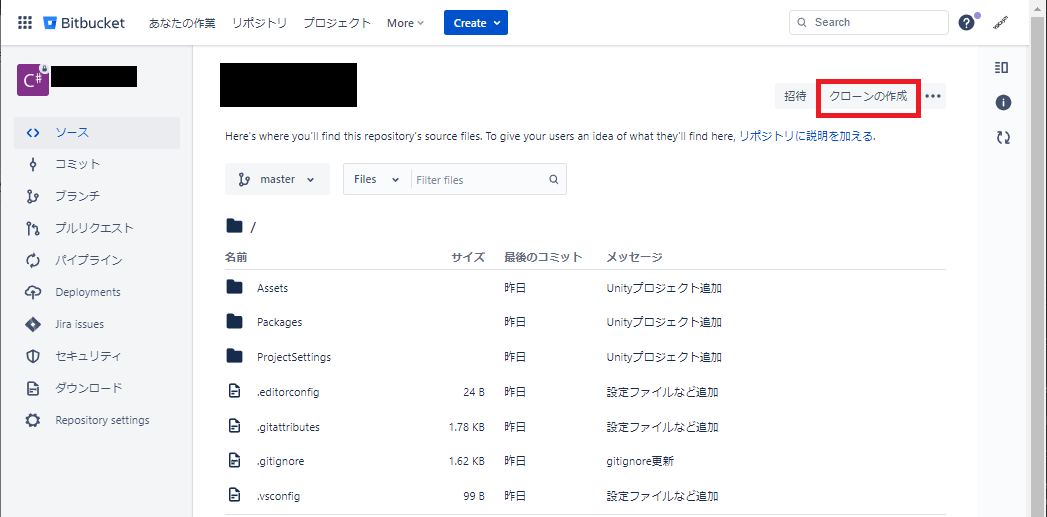Open the .gitignore file name

[281, 462]
